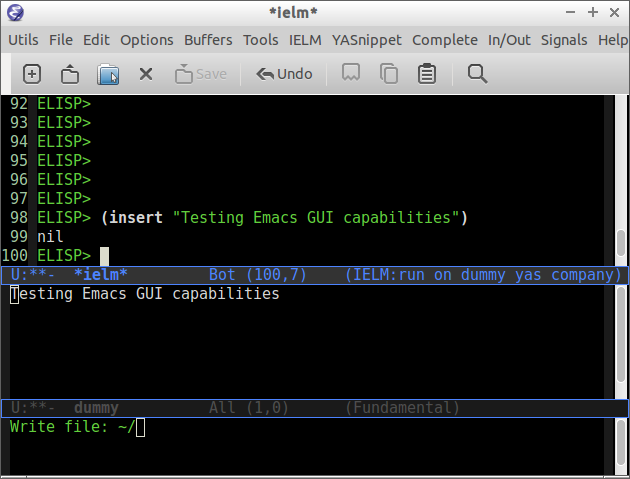Screen dimensions: 630x479
Task: Click the Emacs logo in title bar
Action: click(15, 12)
